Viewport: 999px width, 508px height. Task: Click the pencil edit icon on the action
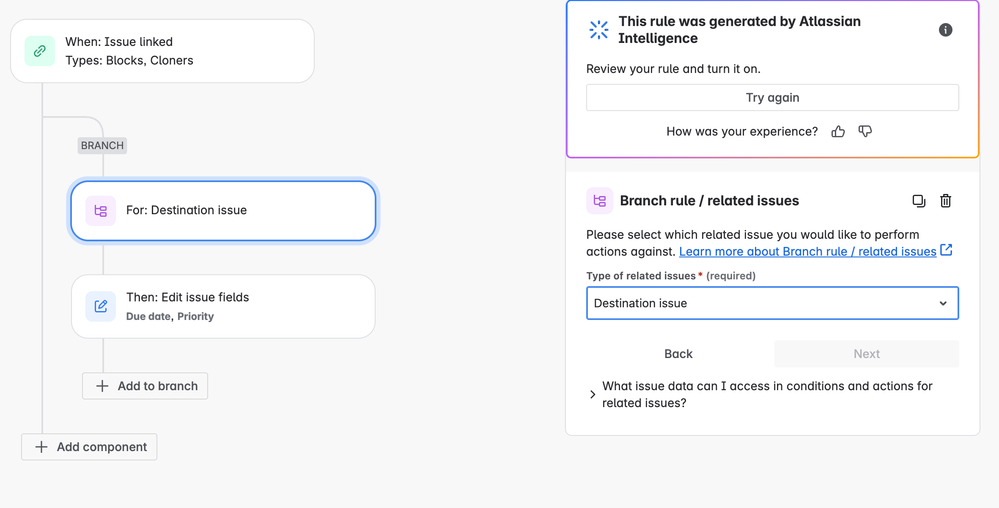point(100,307)
